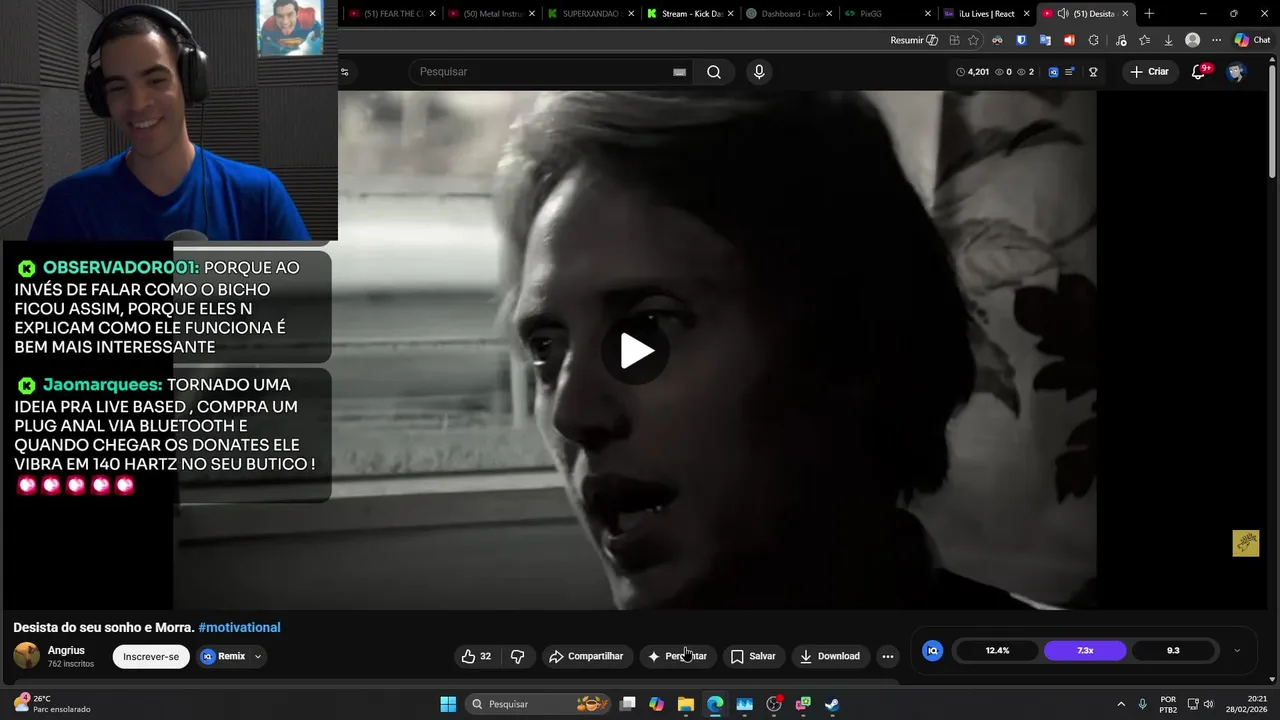Expand the Remix dropdown arrow
Image resolution: width=1280 pixels, height=720 pixels.
(258, 657)
